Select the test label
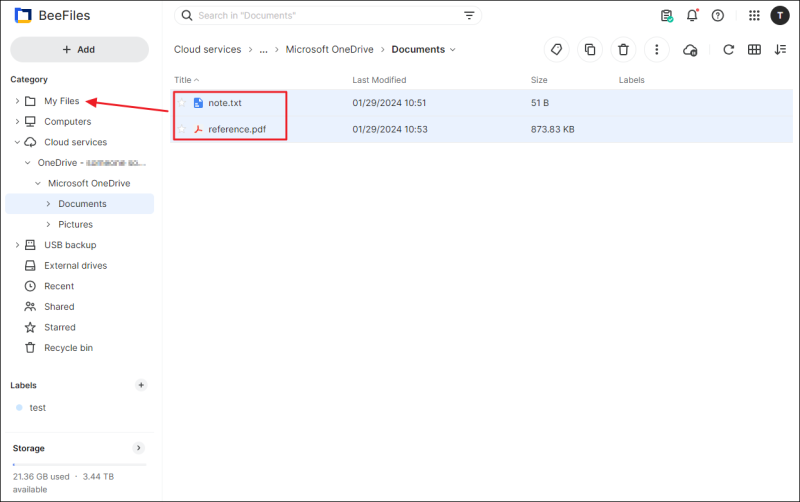800x502 pixels. point(38,408)
